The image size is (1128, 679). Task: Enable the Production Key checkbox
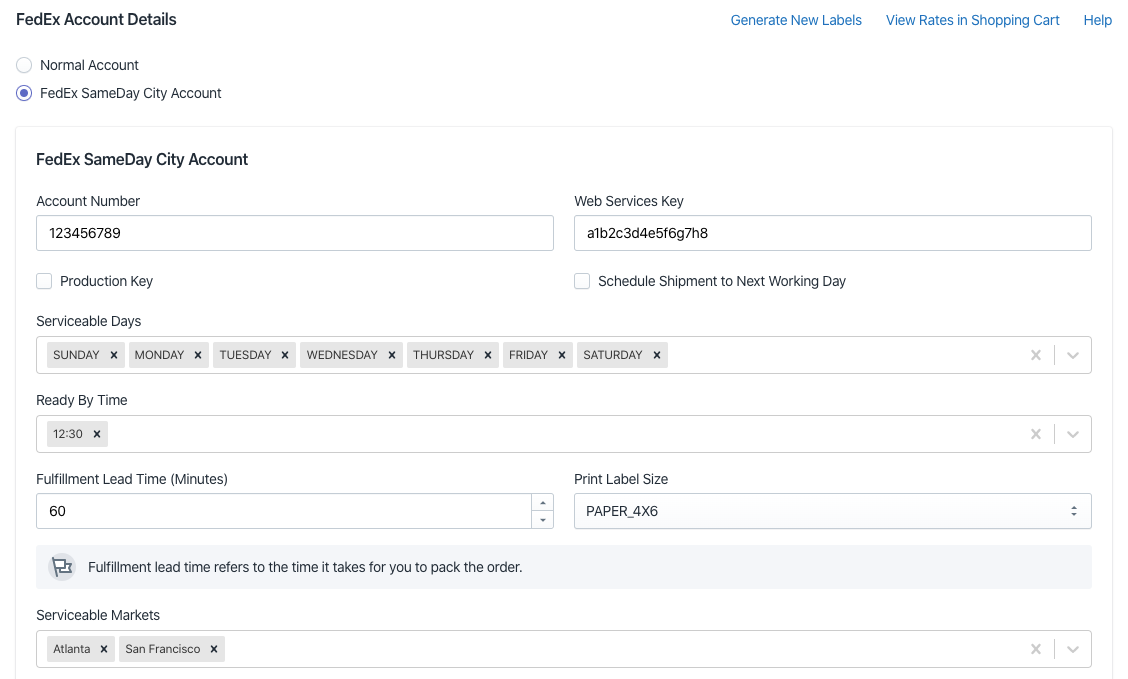pyautogui.click(x=44, y=281)
